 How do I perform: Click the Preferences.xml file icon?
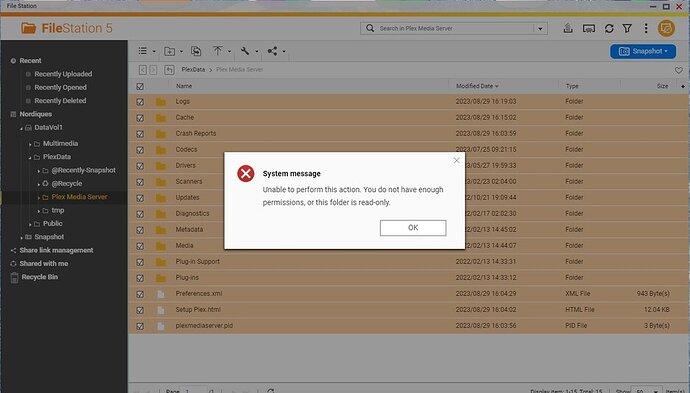point(161,294)
